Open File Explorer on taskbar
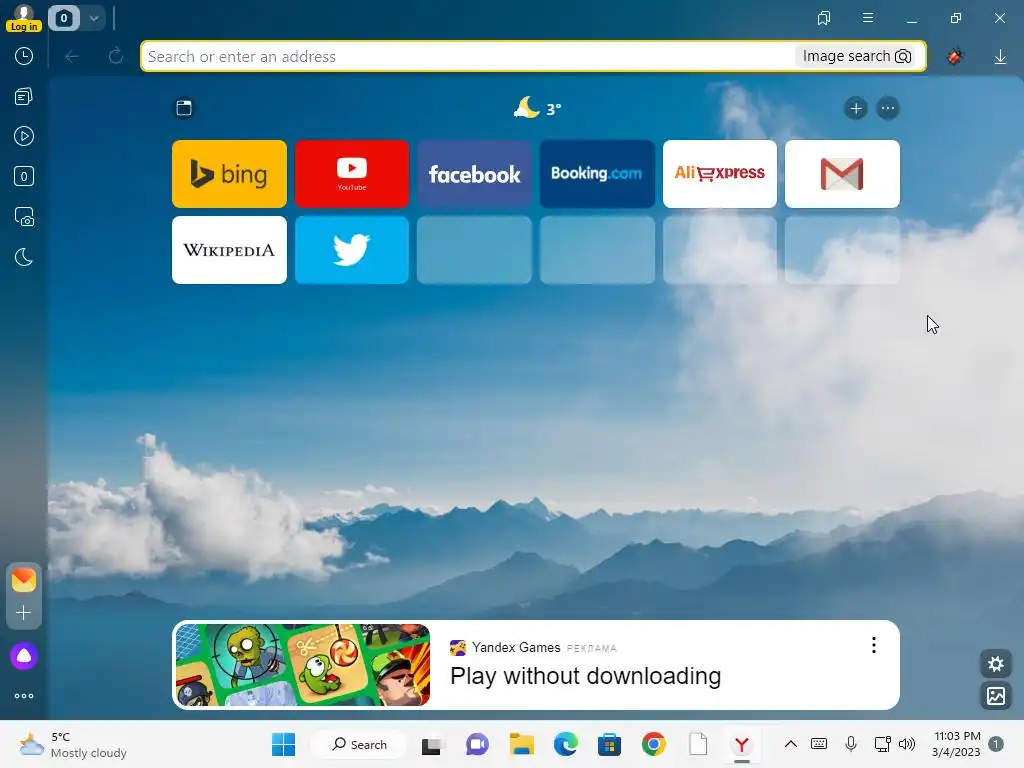This screenshot has width=1024, height=768. tap(521, 744)
